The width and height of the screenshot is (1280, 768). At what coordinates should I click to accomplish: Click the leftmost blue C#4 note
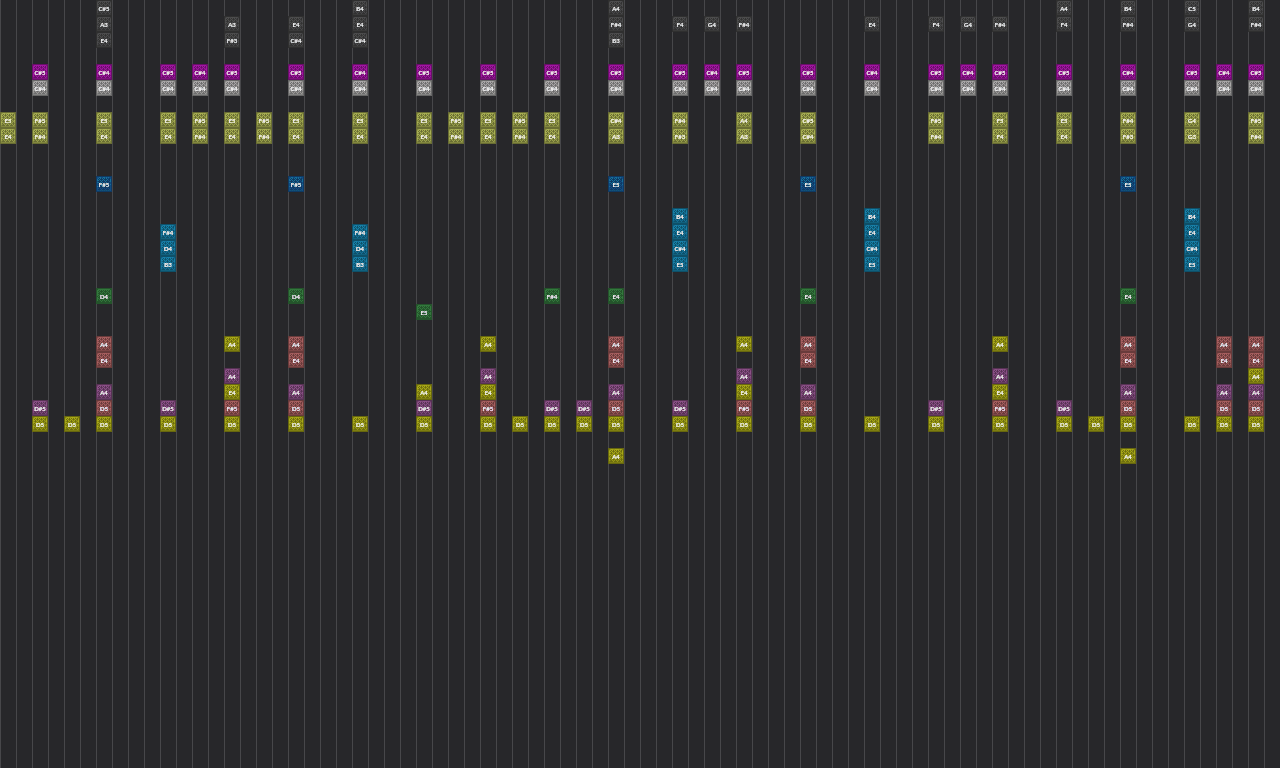tap(680, 248)
